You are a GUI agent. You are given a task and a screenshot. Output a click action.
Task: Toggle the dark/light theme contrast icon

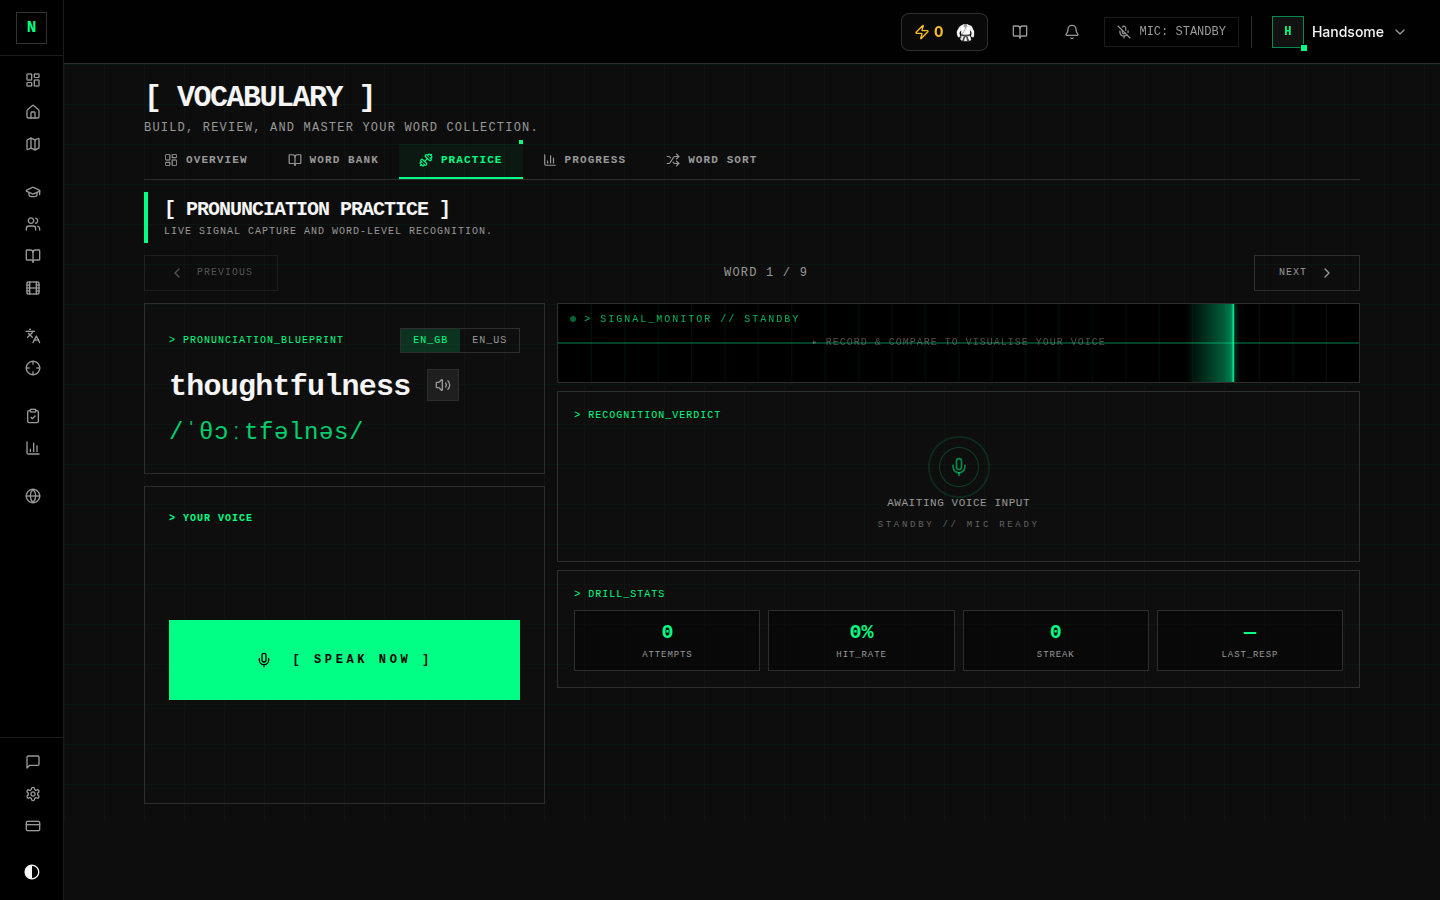32,872
